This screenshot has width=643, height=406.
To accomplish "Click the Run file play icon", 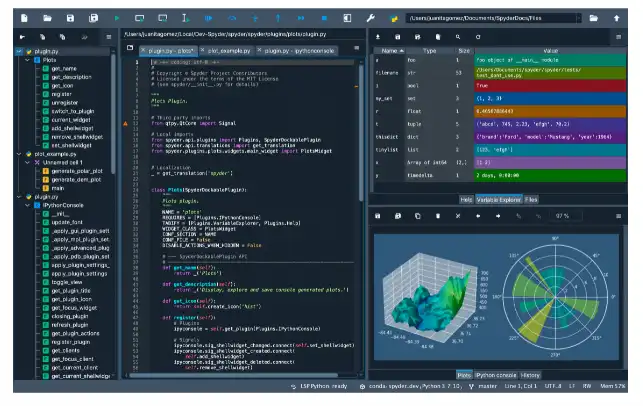I will tap(116, 18).
